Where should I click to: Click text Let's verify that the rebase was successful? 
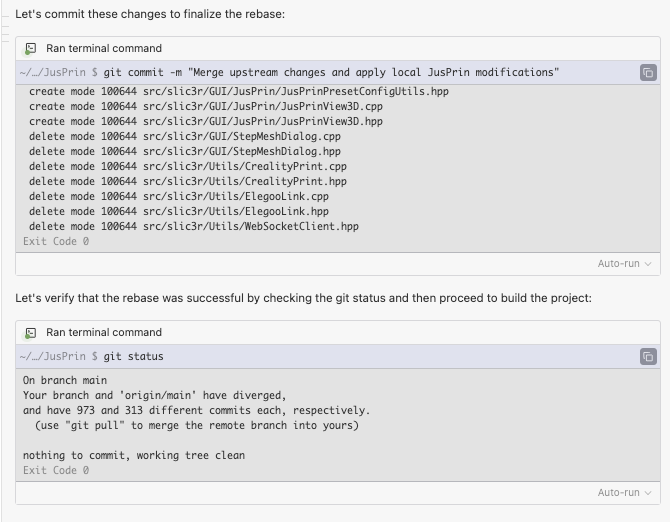[303, 298]
